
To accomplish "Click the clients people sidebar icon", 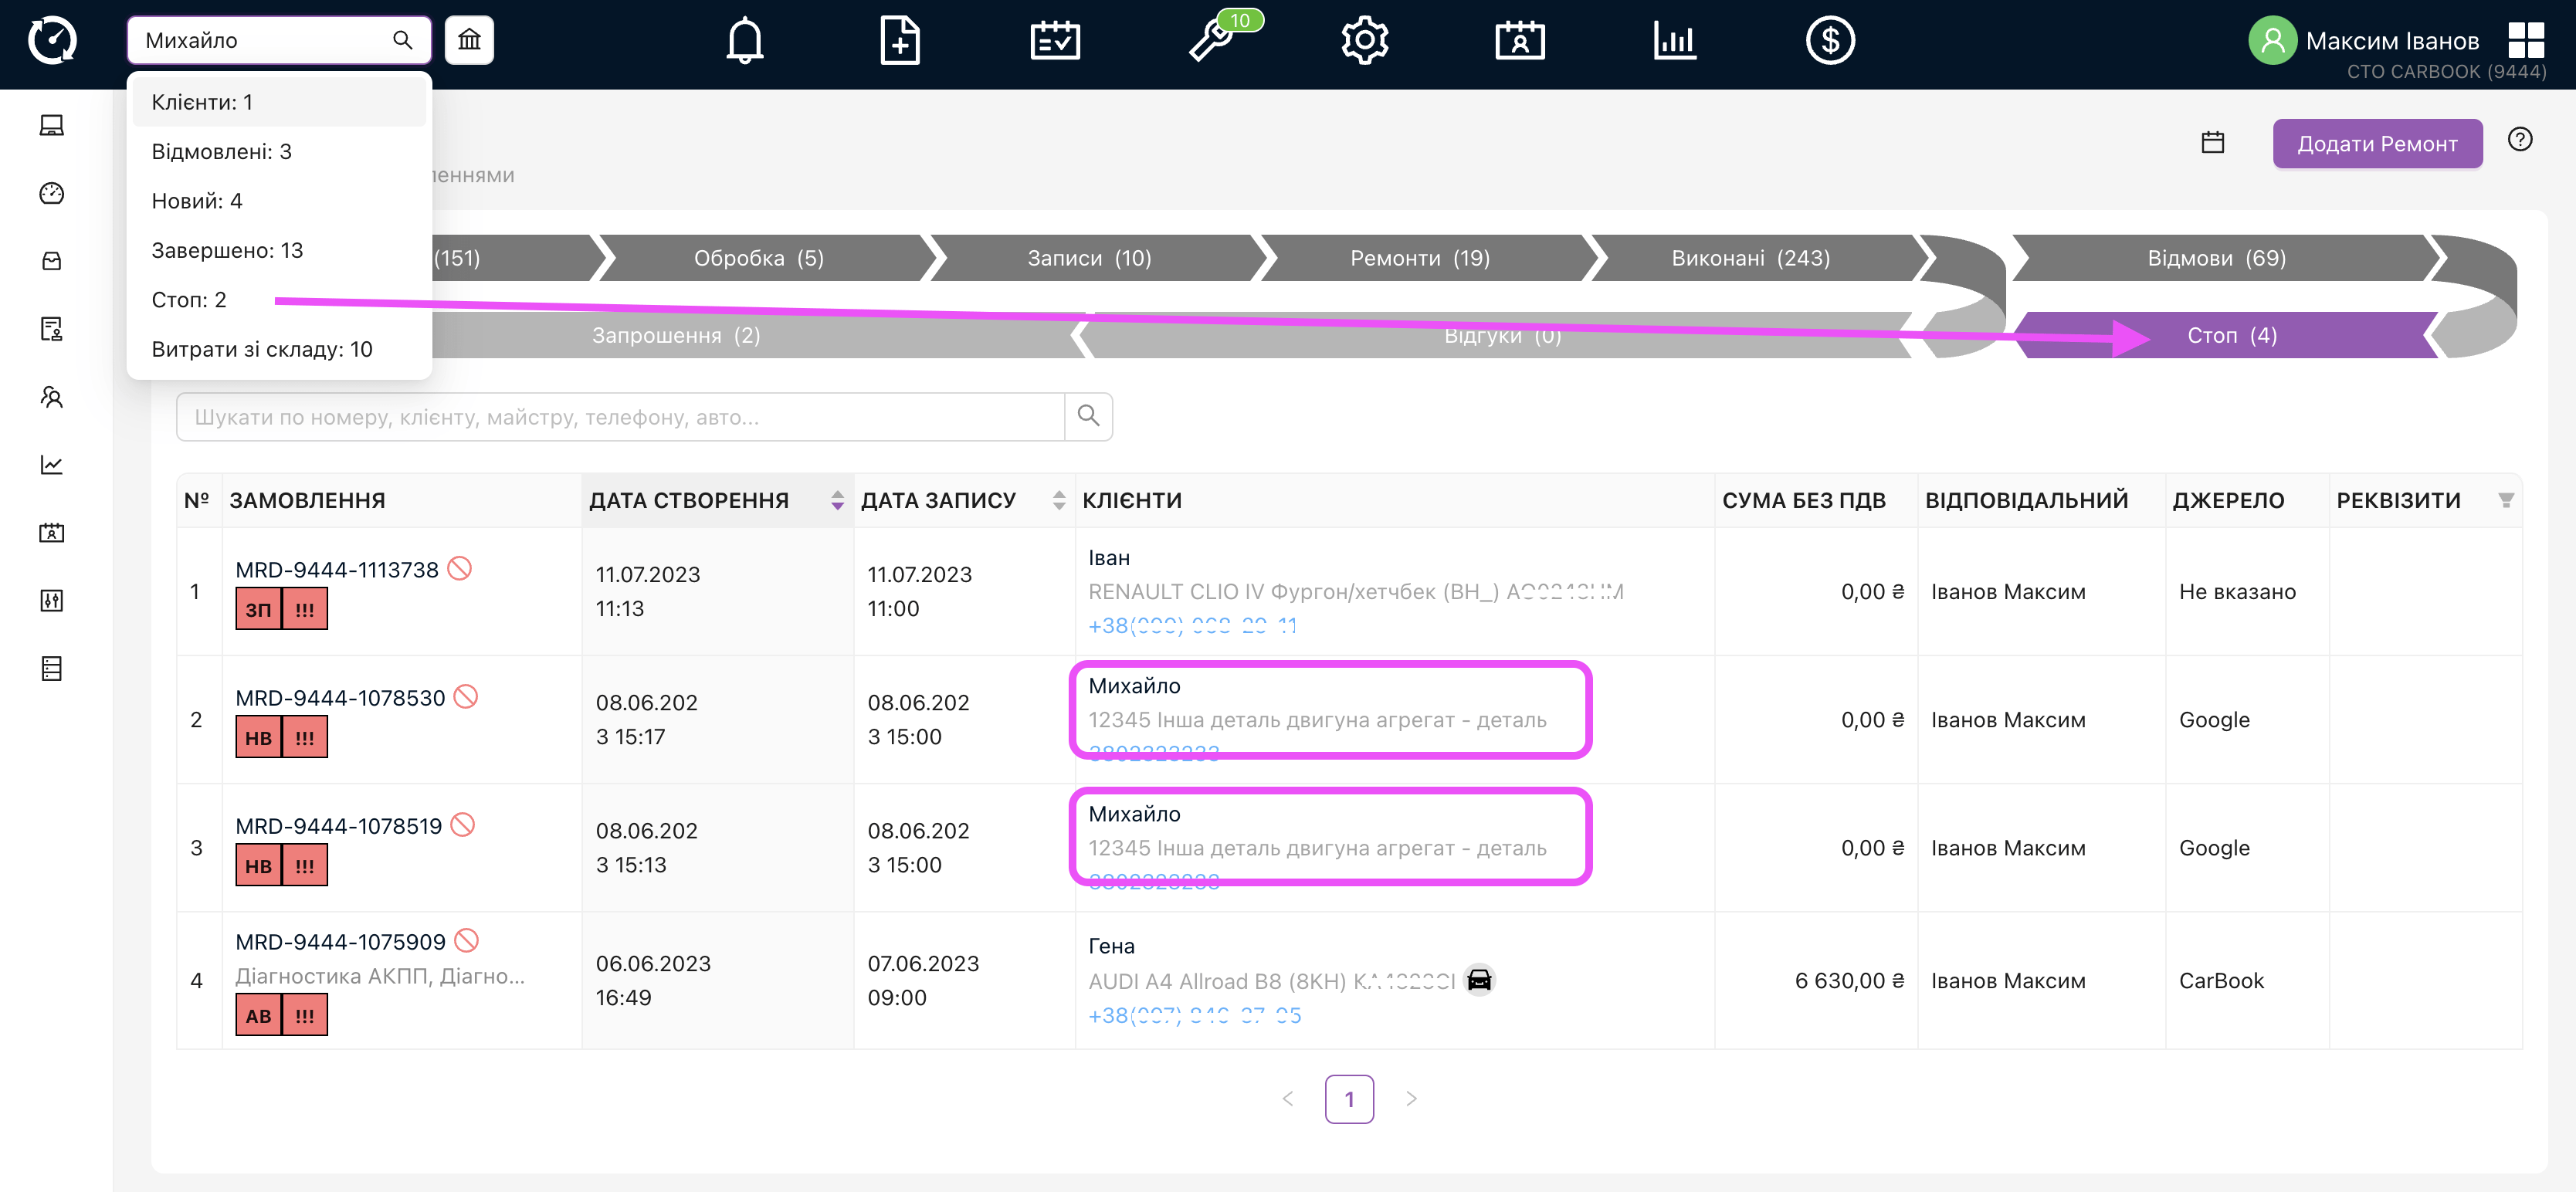I will pyautogui.click(x=52, y=397).
